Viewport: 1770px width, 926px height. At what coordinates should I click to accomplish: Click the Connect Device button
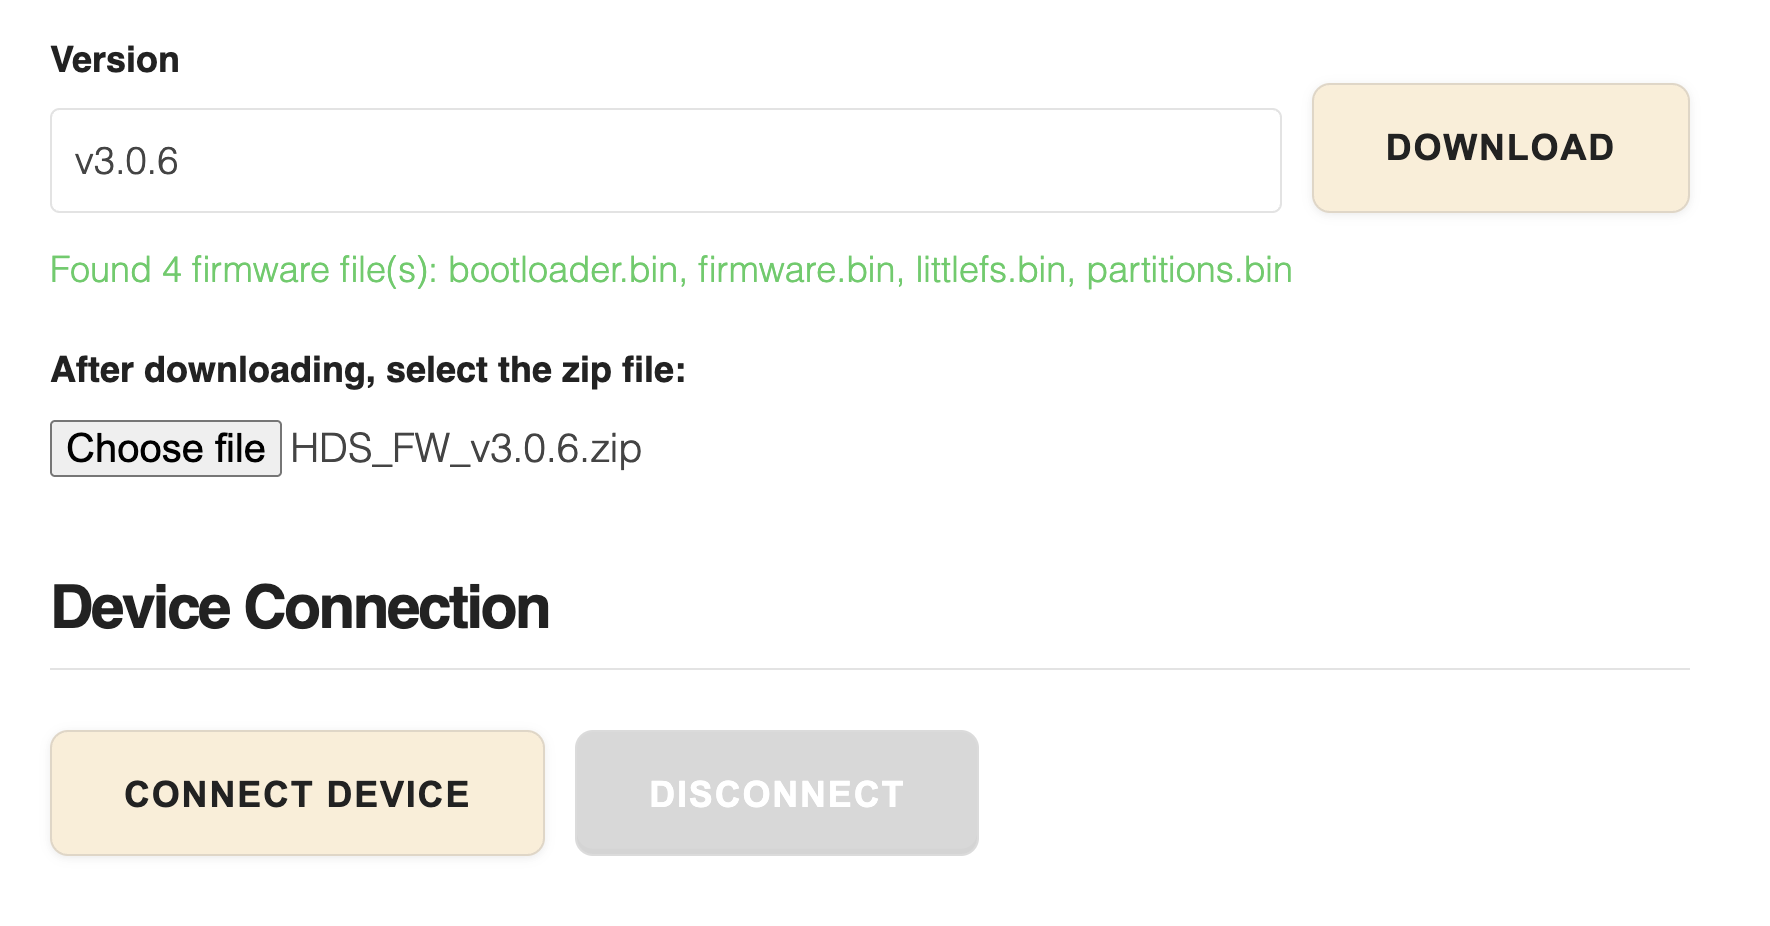tap(297, 793)
